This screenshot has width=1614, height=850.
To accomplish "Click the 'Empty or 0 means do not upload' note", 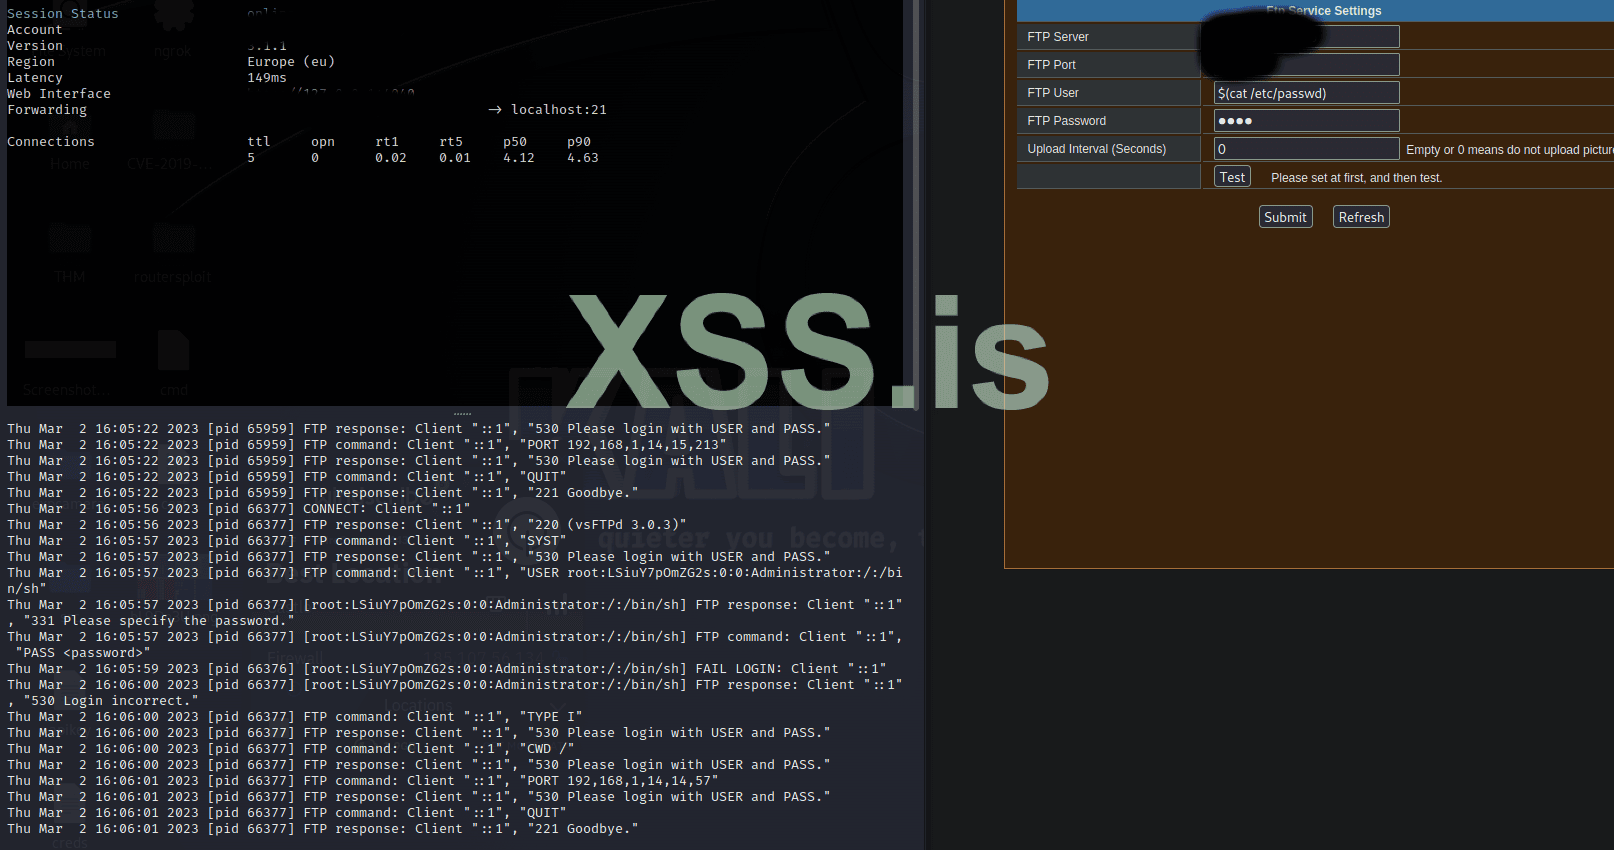I will [x=1510, y=150].
